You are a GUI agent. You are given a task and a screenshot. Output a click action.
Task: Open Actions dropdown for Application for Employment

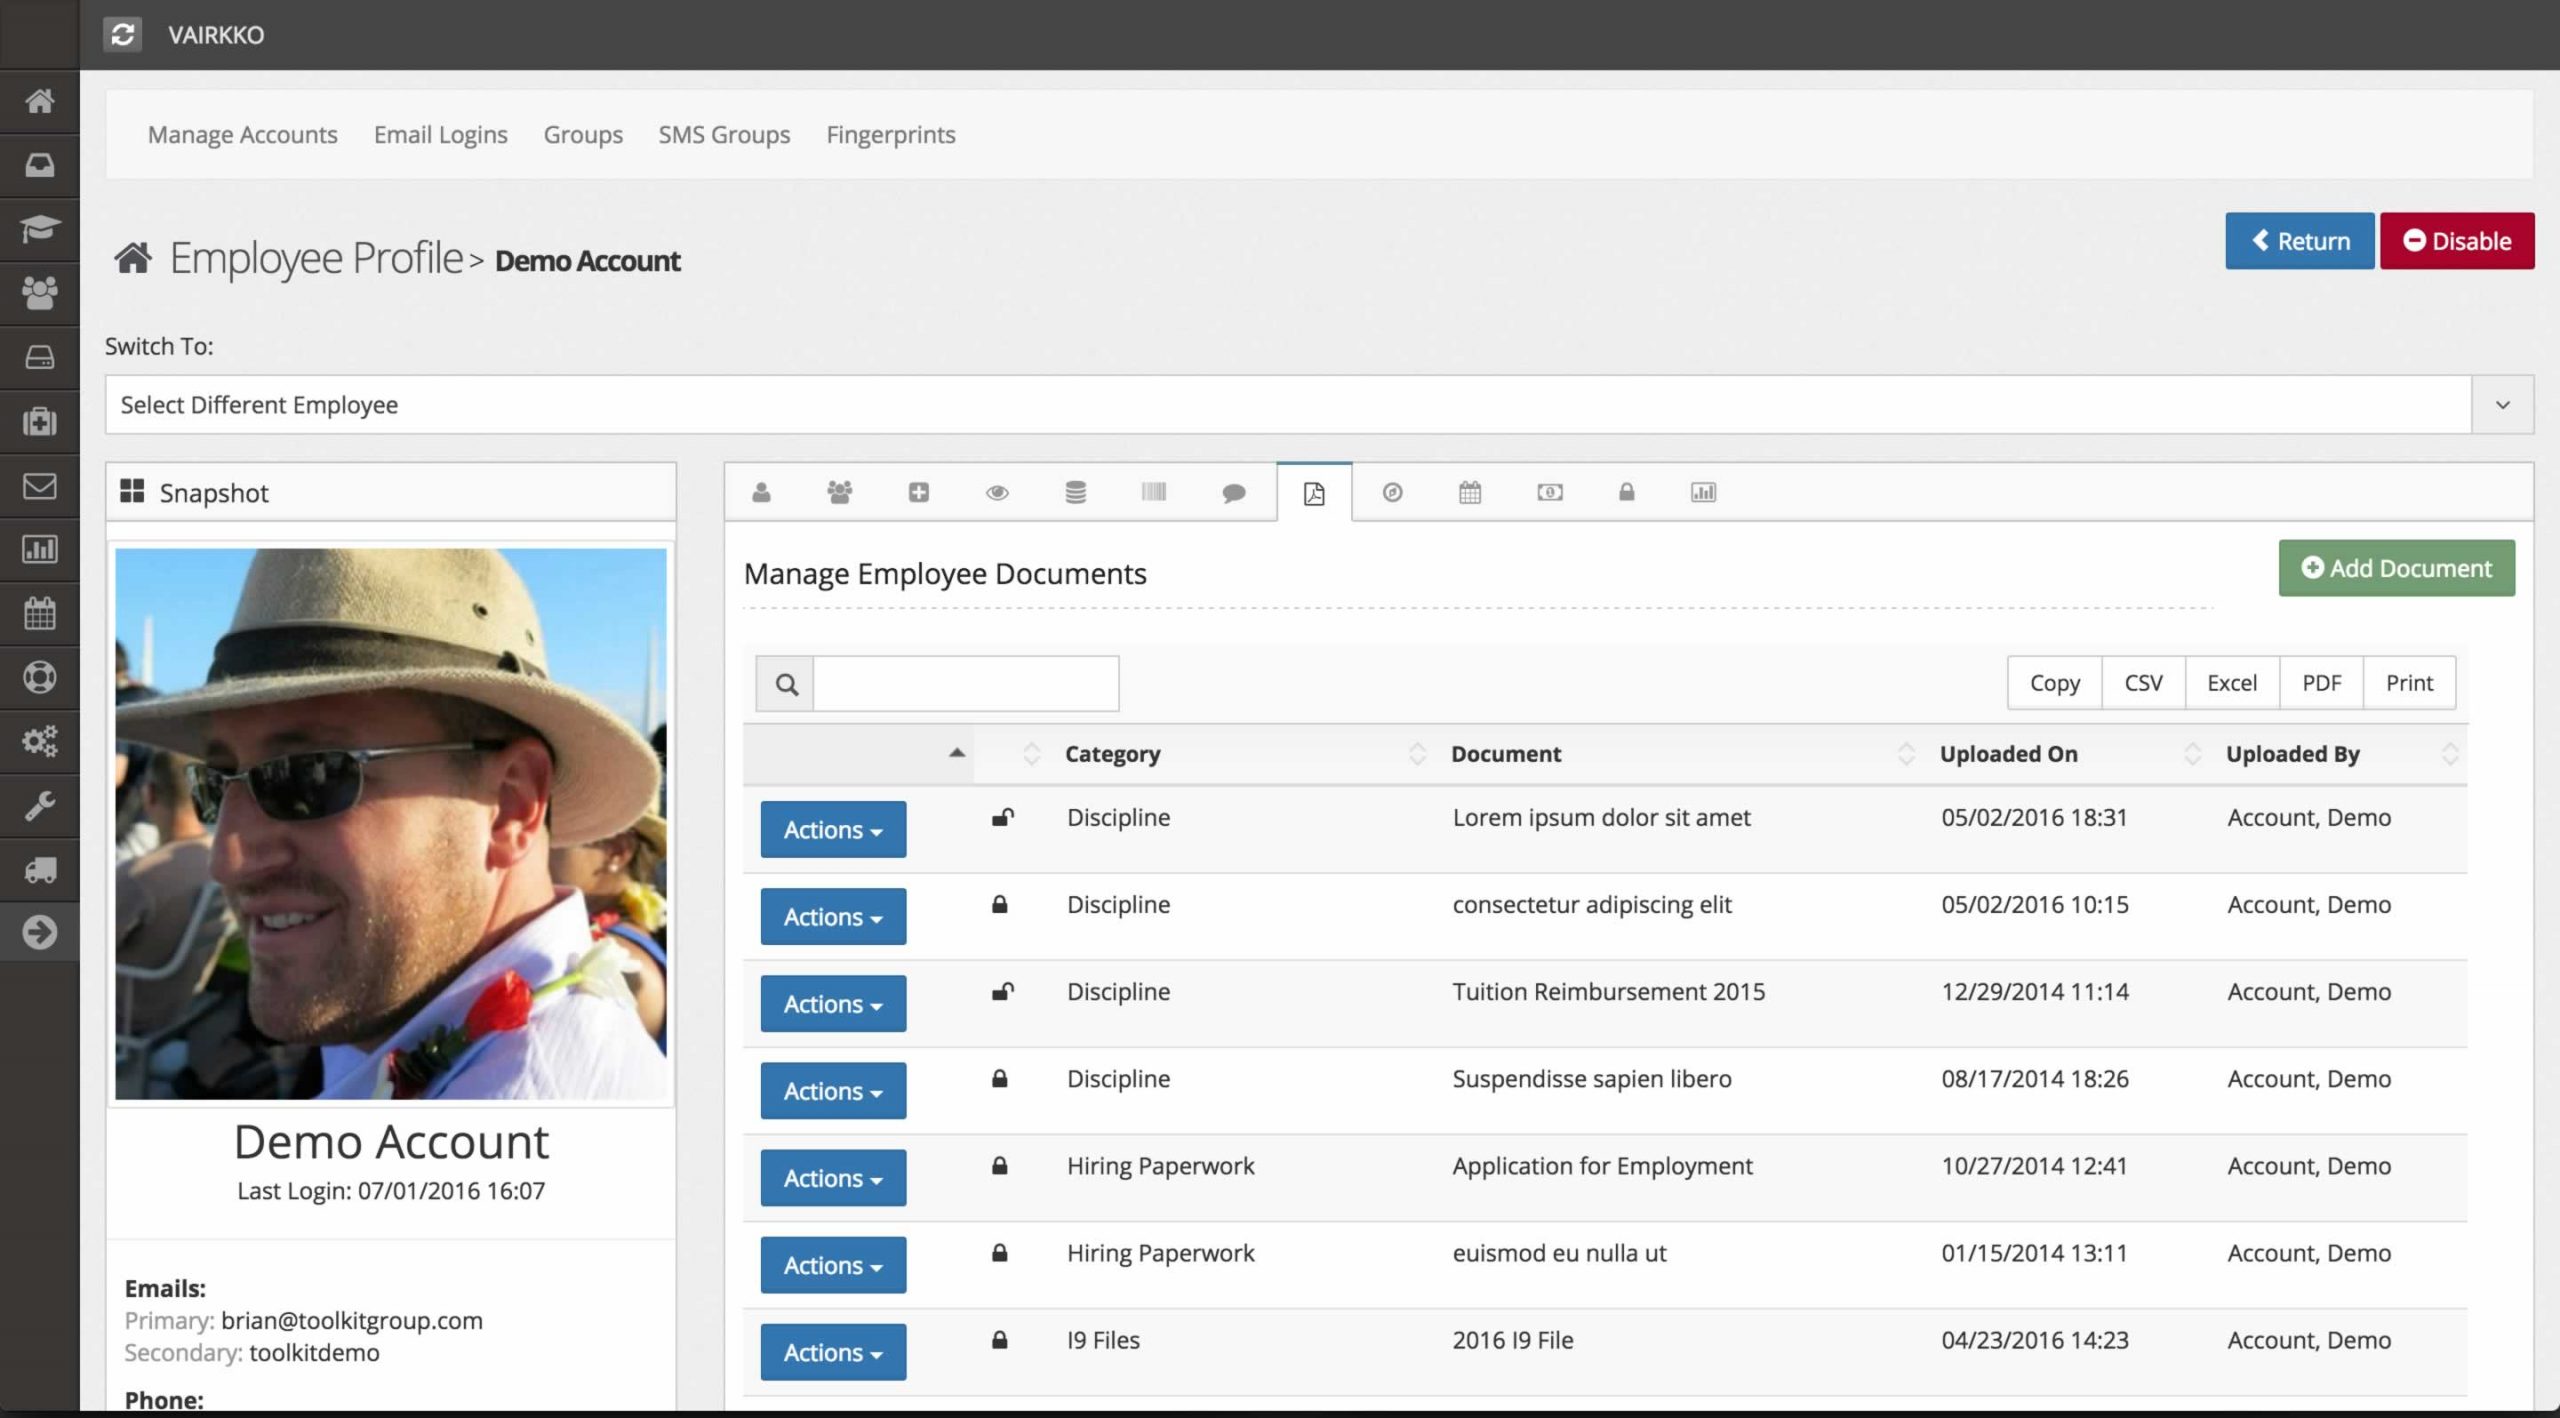pos(832,1178)
